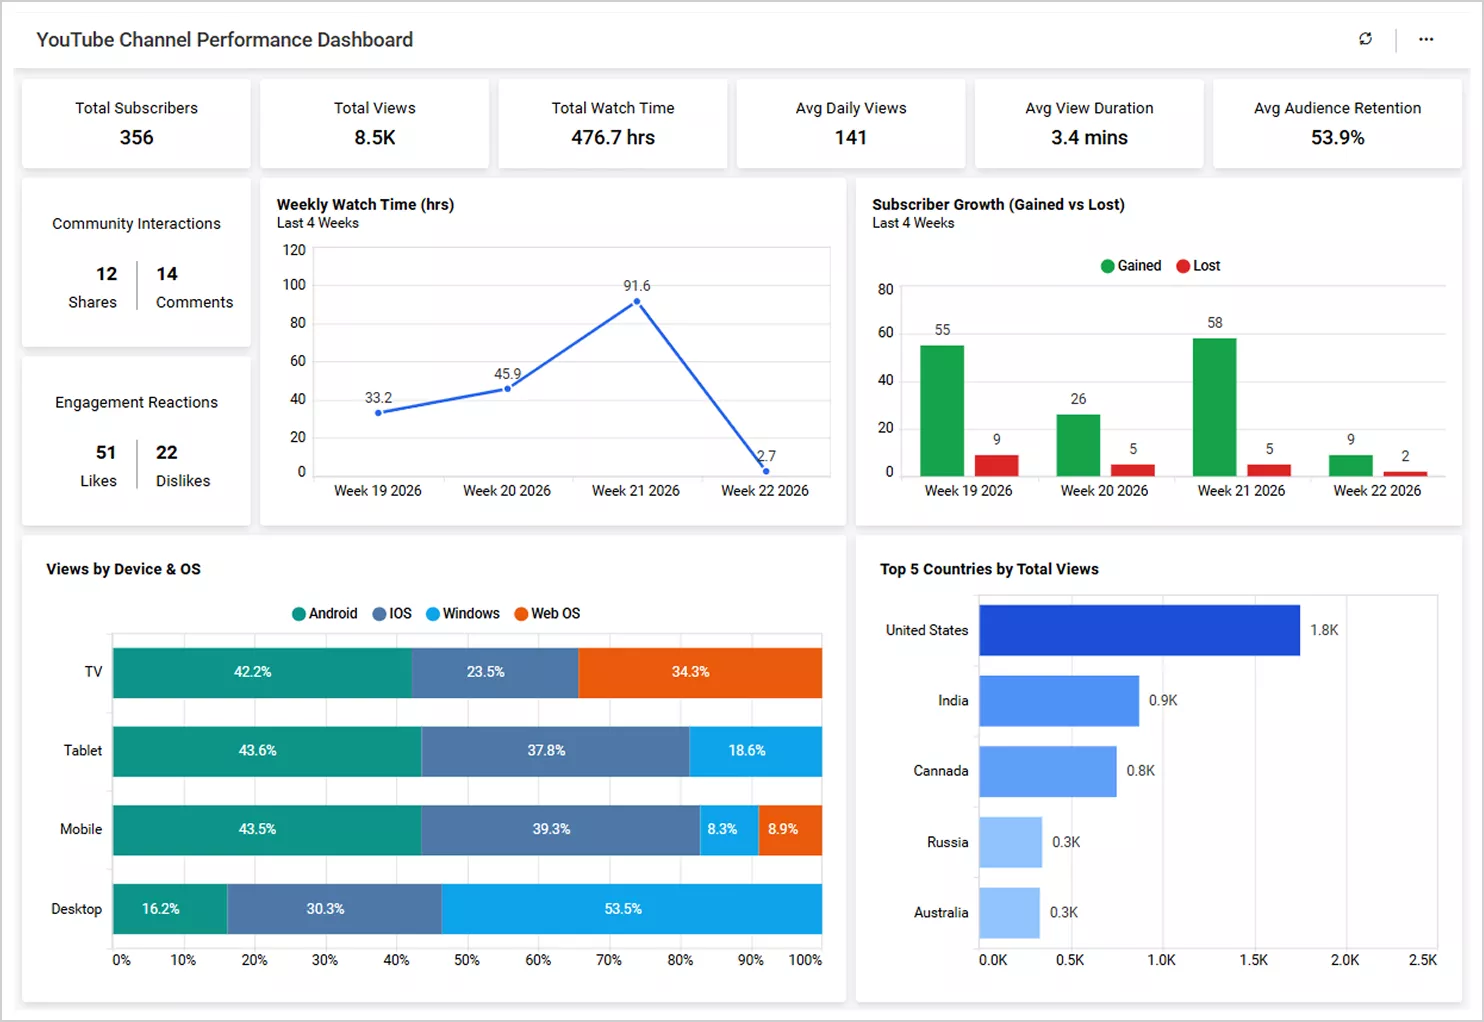
Task: Toggle the Gained legend item
Action: click(x=1131, y=266)
